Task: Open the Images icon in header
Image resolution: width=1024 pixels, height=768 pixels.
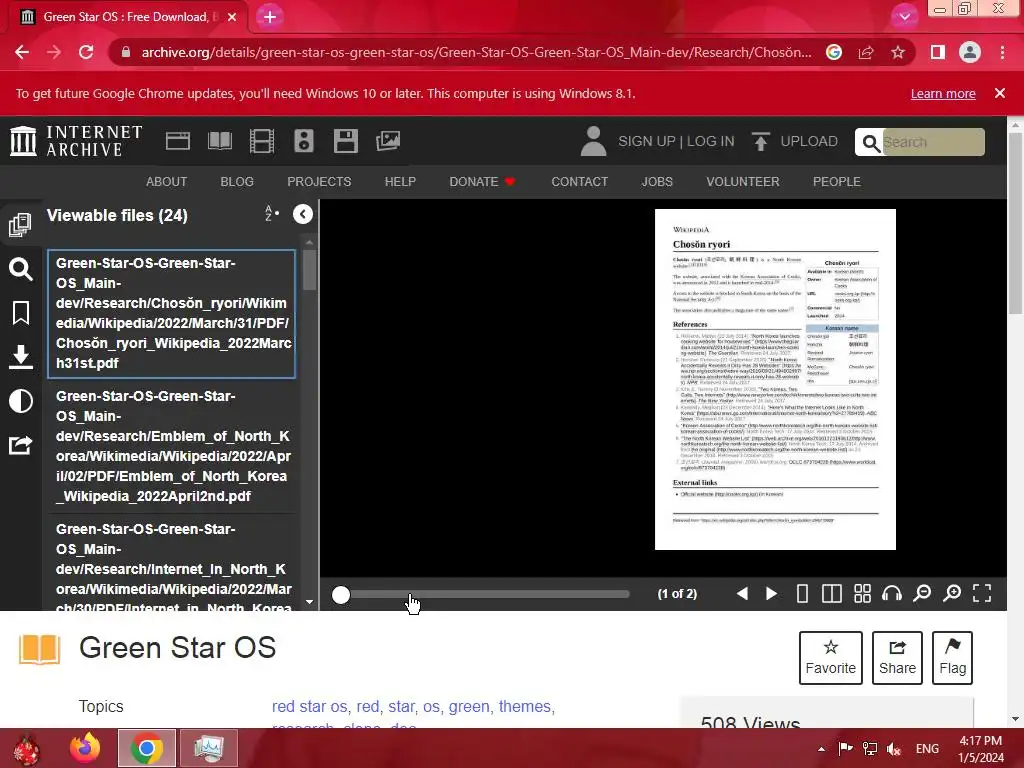Action: coord(388,141)
